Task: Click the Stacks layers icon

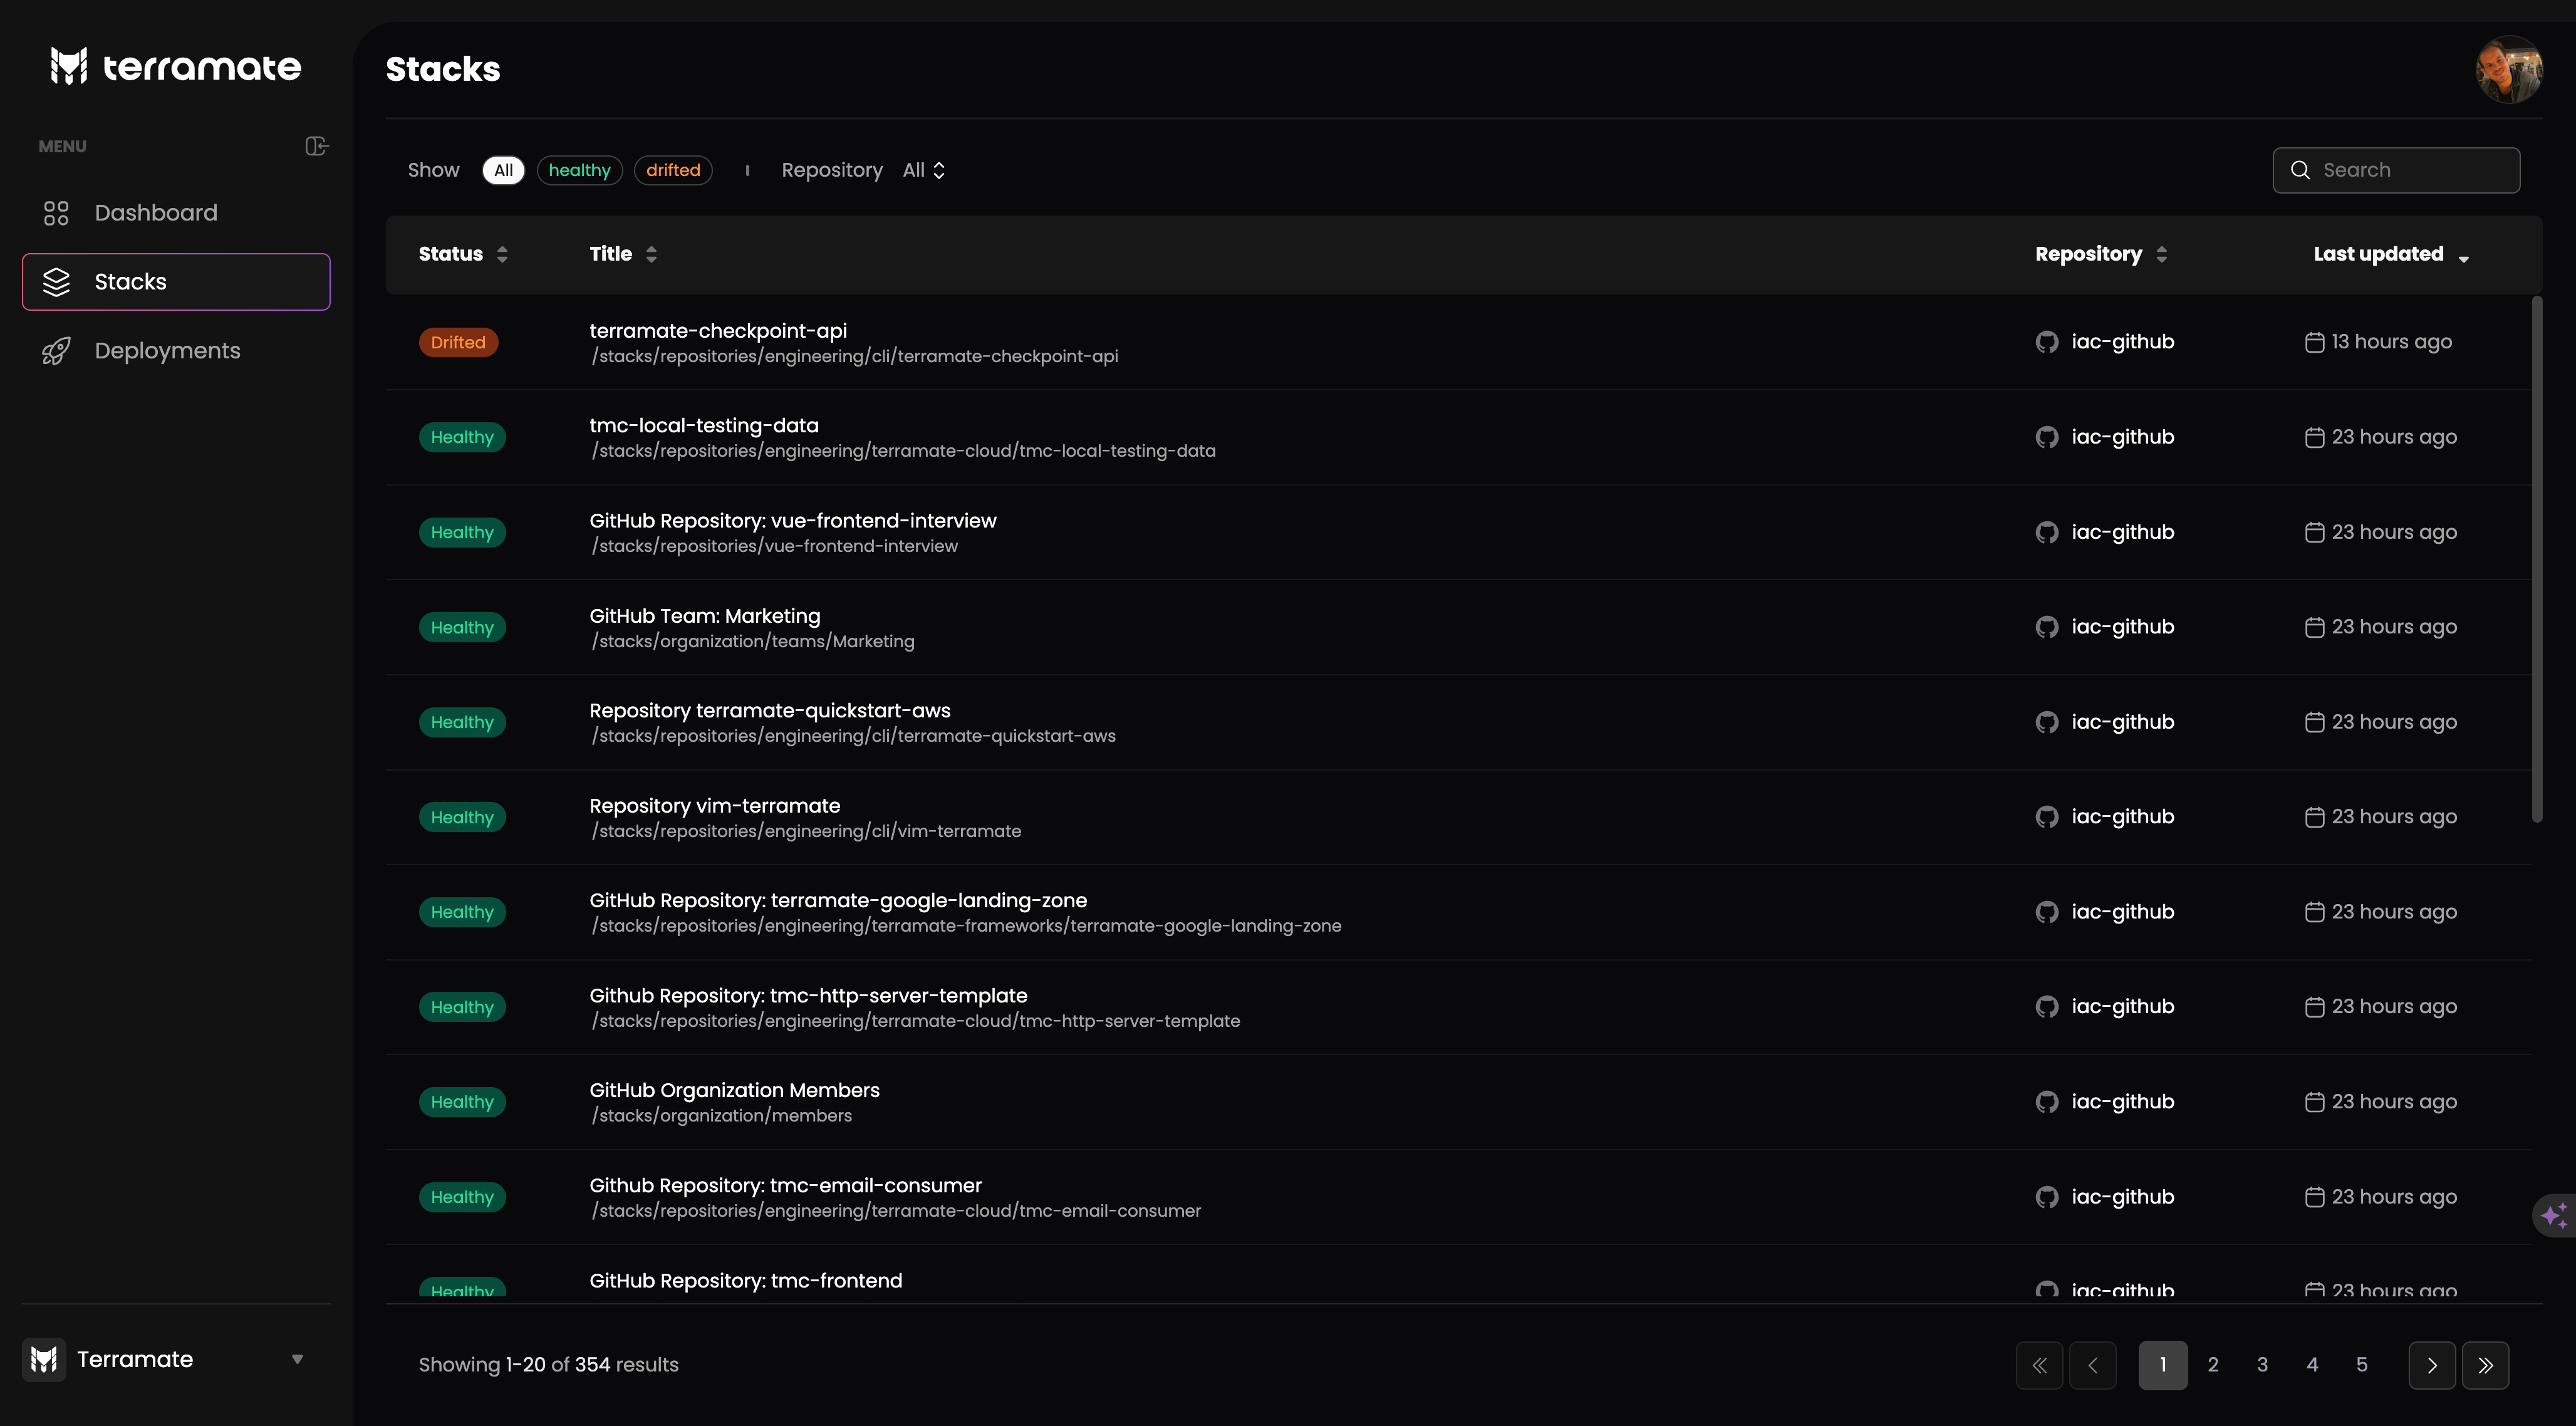Action: [56, 282]
